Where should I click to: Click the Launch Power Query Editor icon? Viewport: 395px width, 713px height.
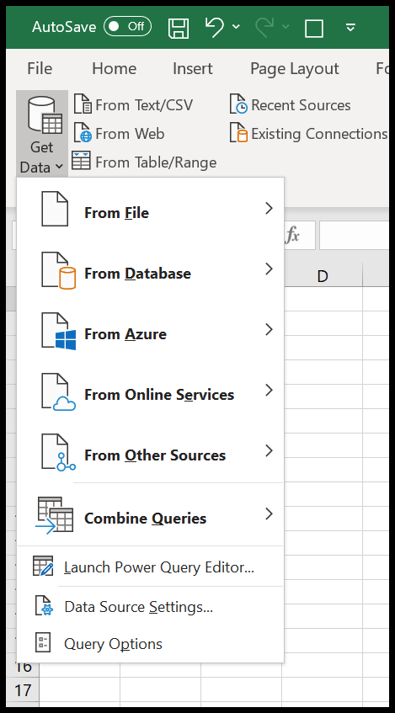coord(43,566)
